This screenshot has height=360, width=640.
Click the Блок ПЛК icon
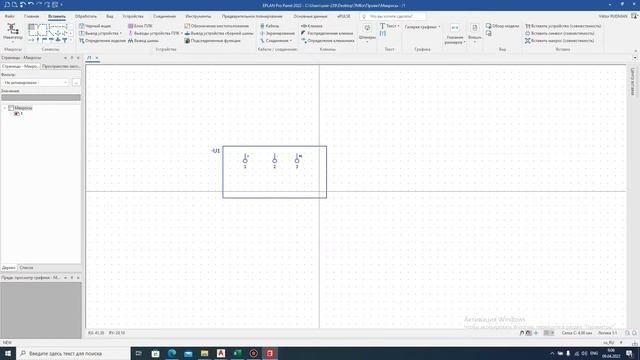tap(131, 26)
